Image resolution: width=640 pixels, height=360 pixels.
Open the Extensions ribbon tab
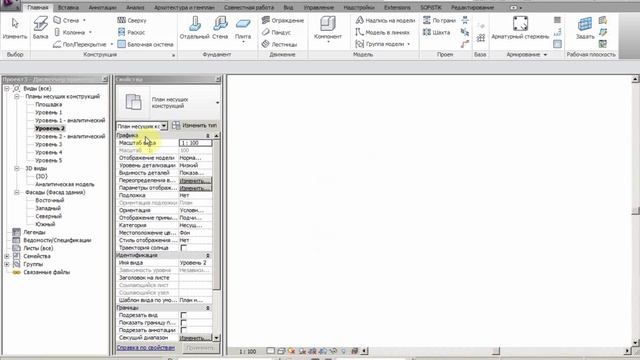(397, 7)
